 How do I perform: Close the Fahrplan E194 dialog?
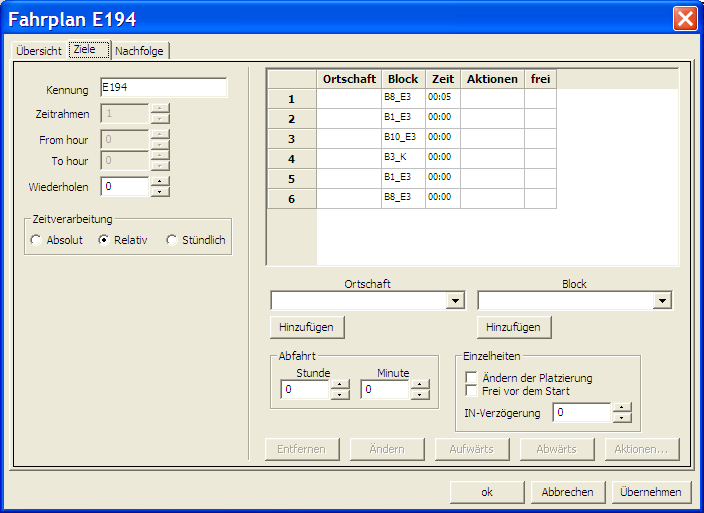685,18
